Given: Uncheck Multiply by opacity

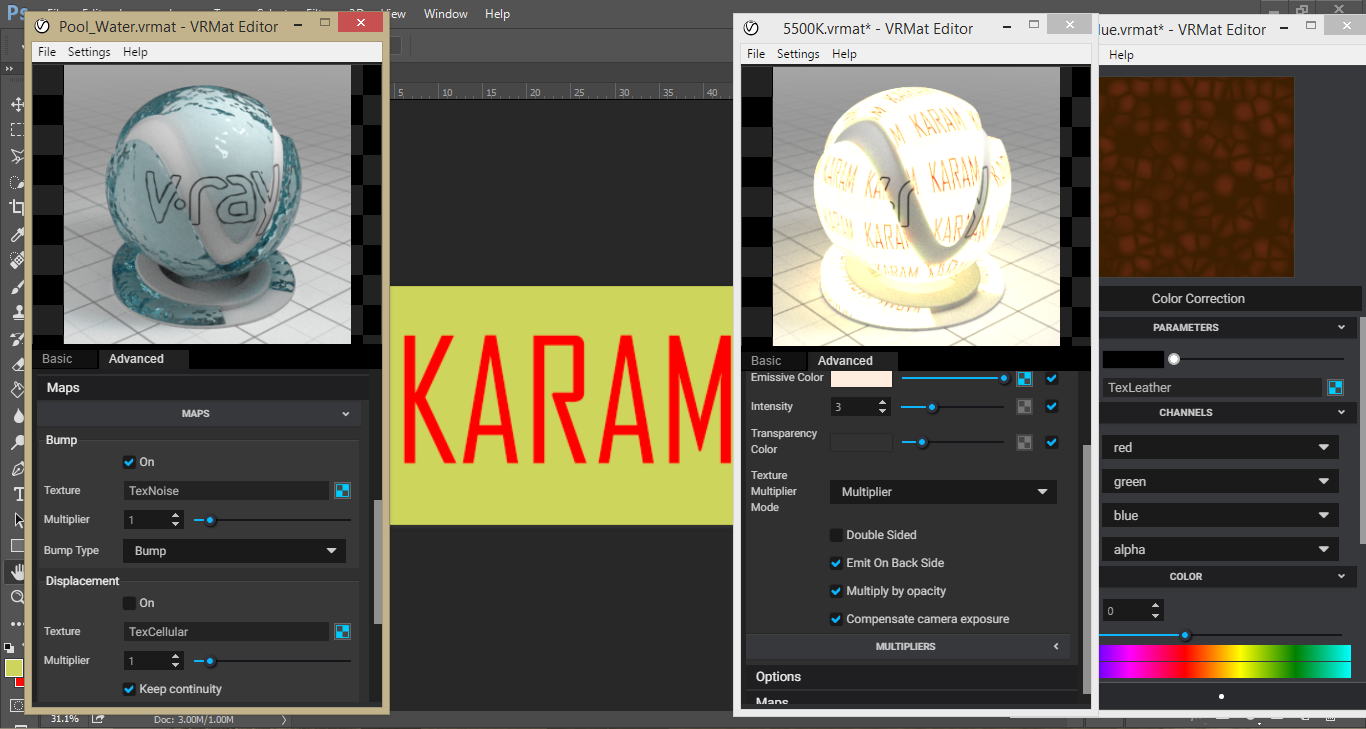Looking at the screenshot, I should pos(836,591).
